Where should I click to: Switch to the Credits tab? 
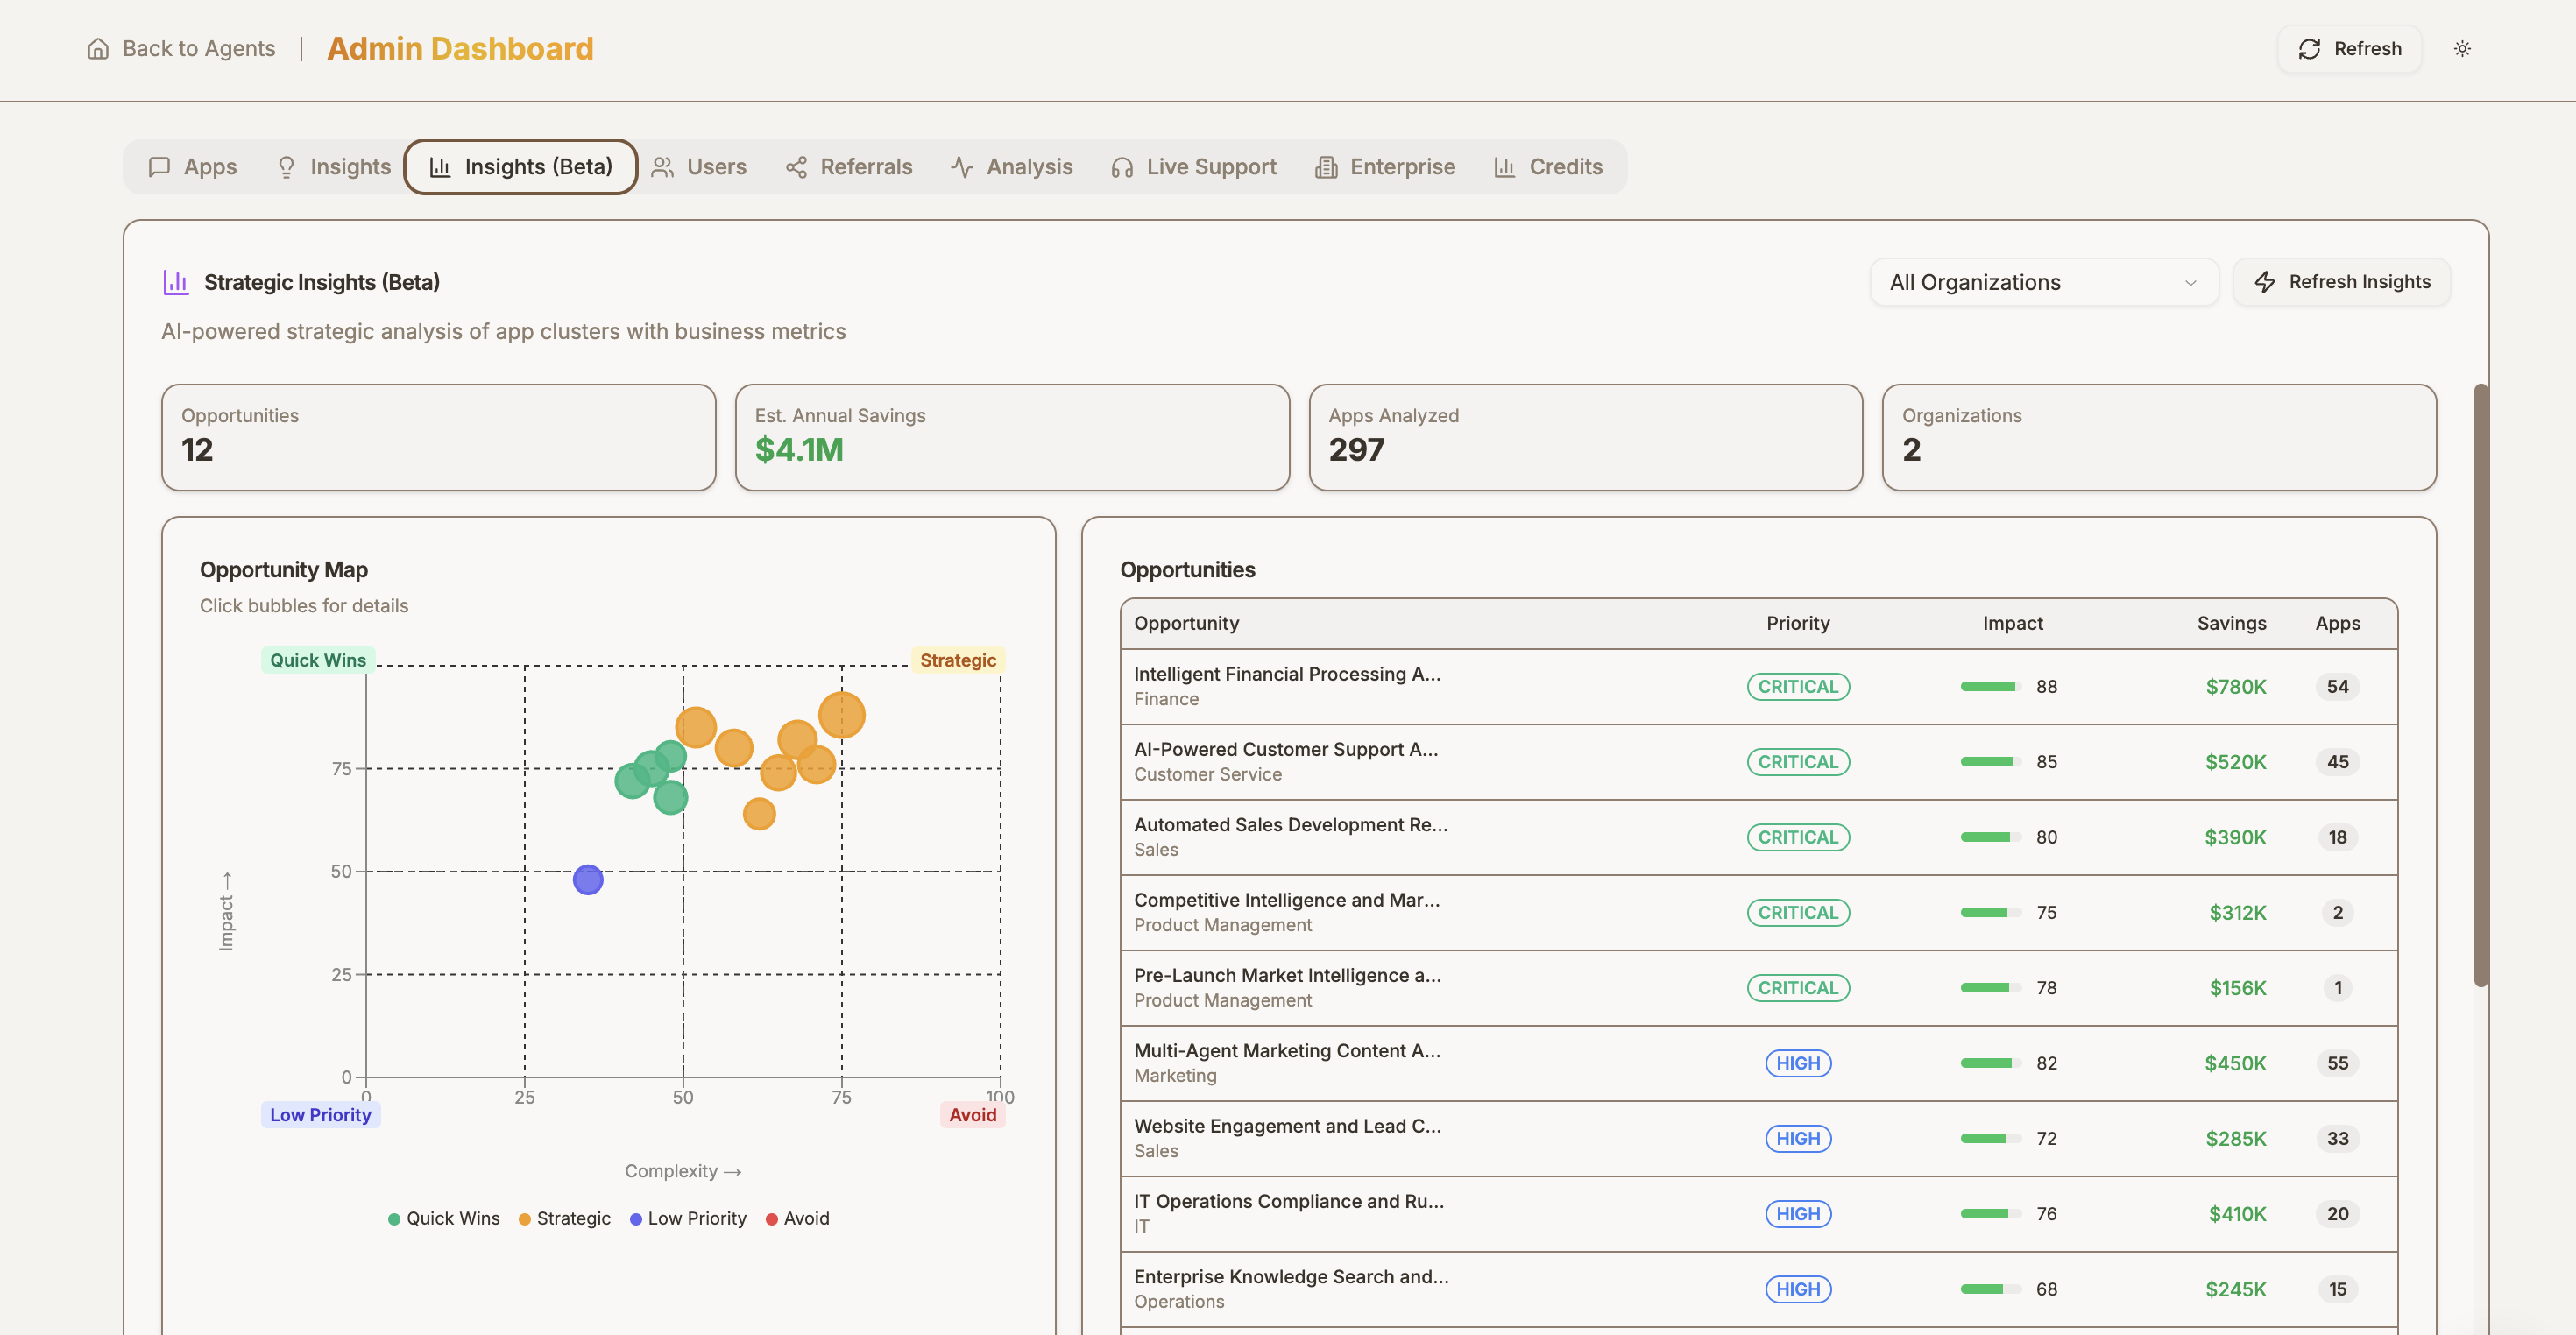click(x=1548, y=167)
